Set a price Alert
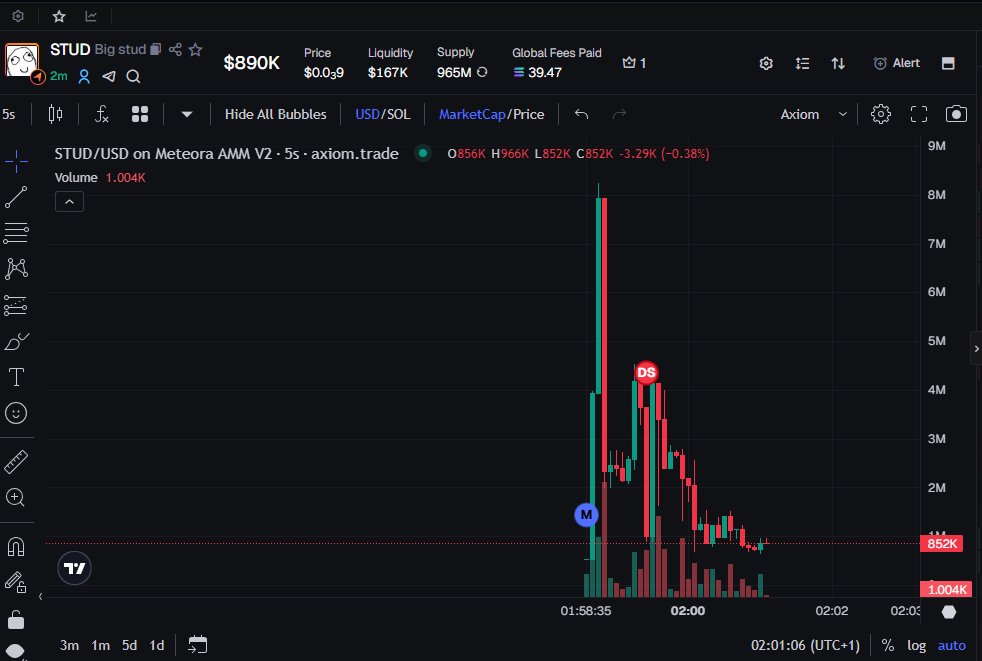Image resolution: width=982 pixels, height=661 pixels. tap(896, 63)
